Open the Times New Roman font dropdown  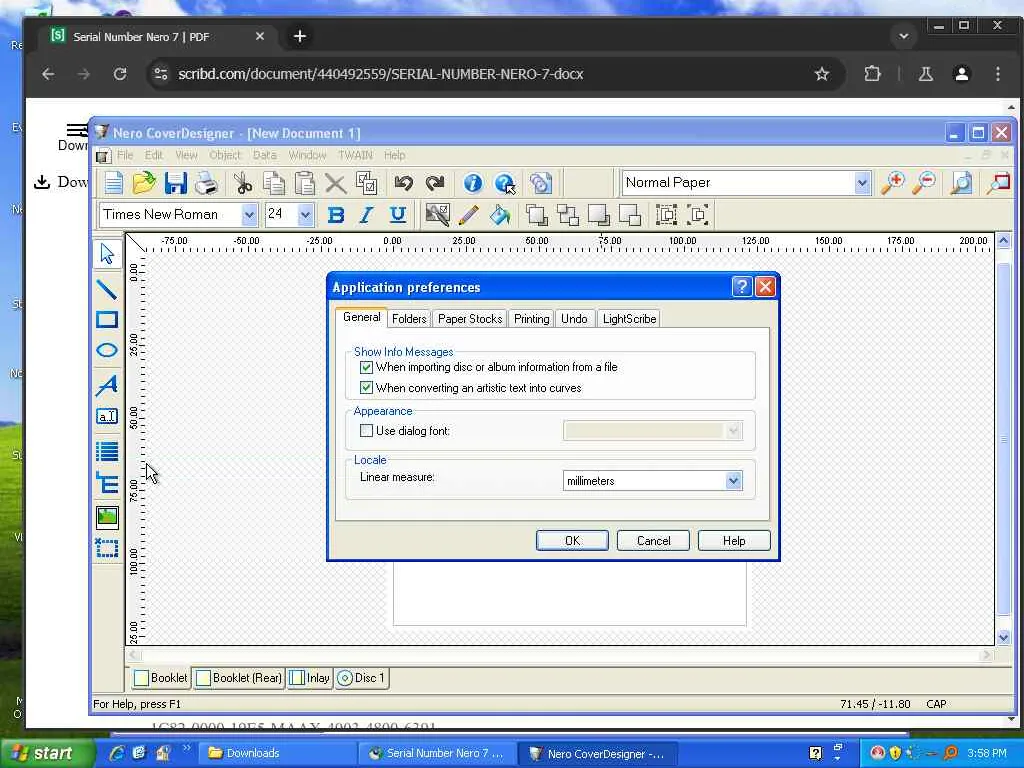pos(249,215)
